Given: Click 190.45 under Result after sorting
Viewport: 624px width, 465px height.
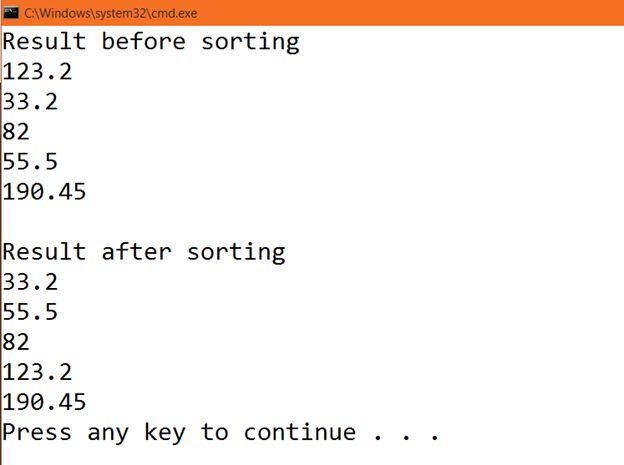Looking at the screenshot, I should coord(45,402).
